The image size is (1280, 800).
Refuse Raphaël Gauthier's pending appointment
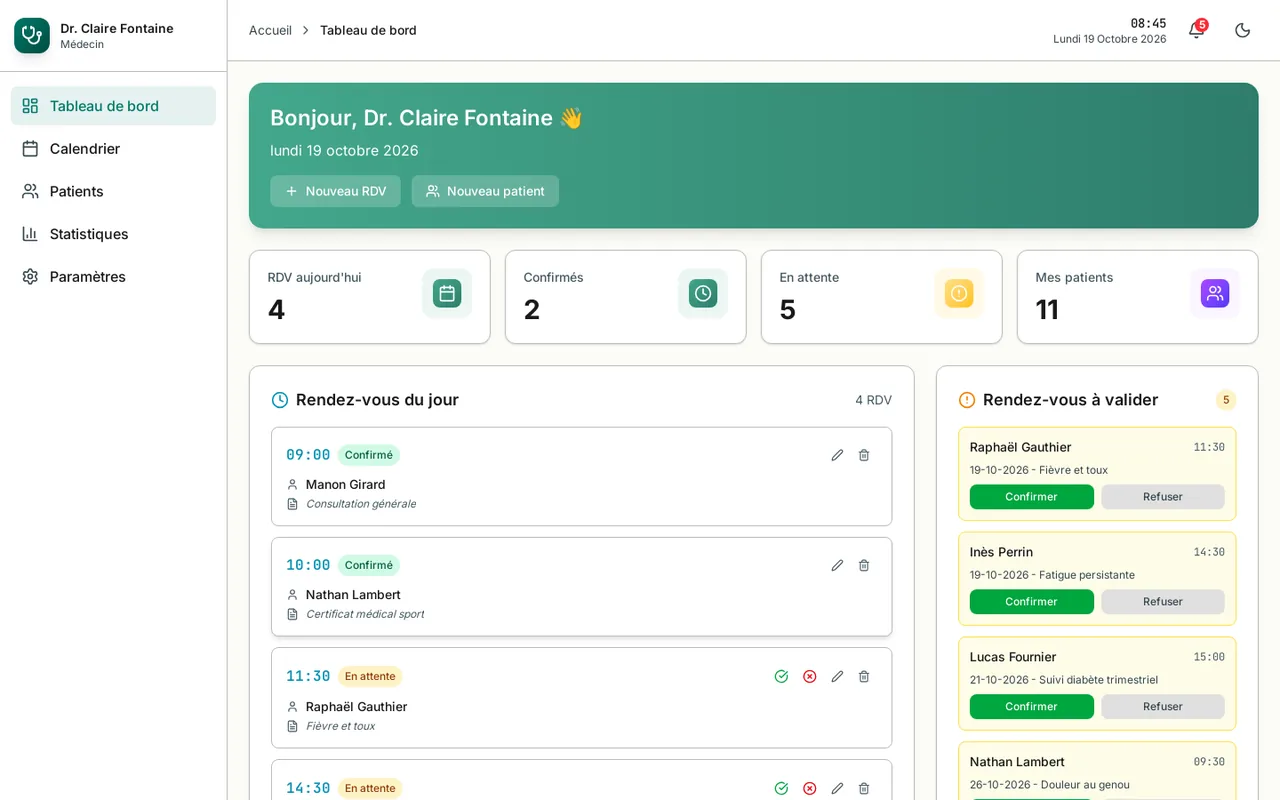[1163, 497]
